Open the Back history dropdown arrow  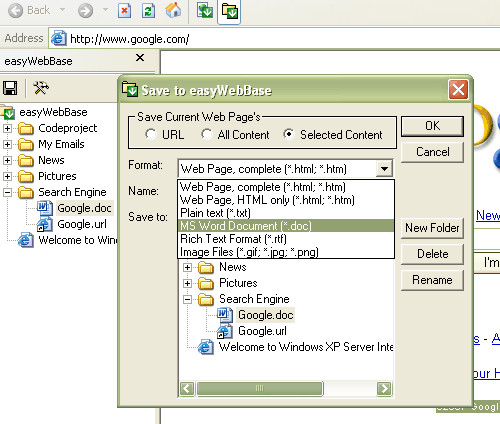(63, 10)
